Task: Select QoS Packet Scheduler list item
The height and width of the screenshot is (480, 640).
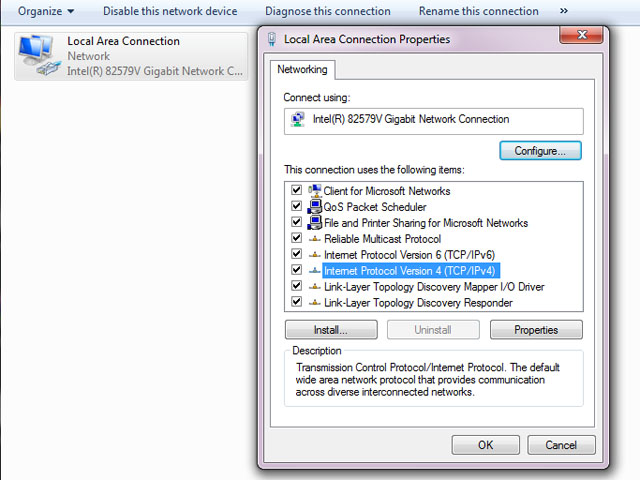Action: [x=375, y=207]
